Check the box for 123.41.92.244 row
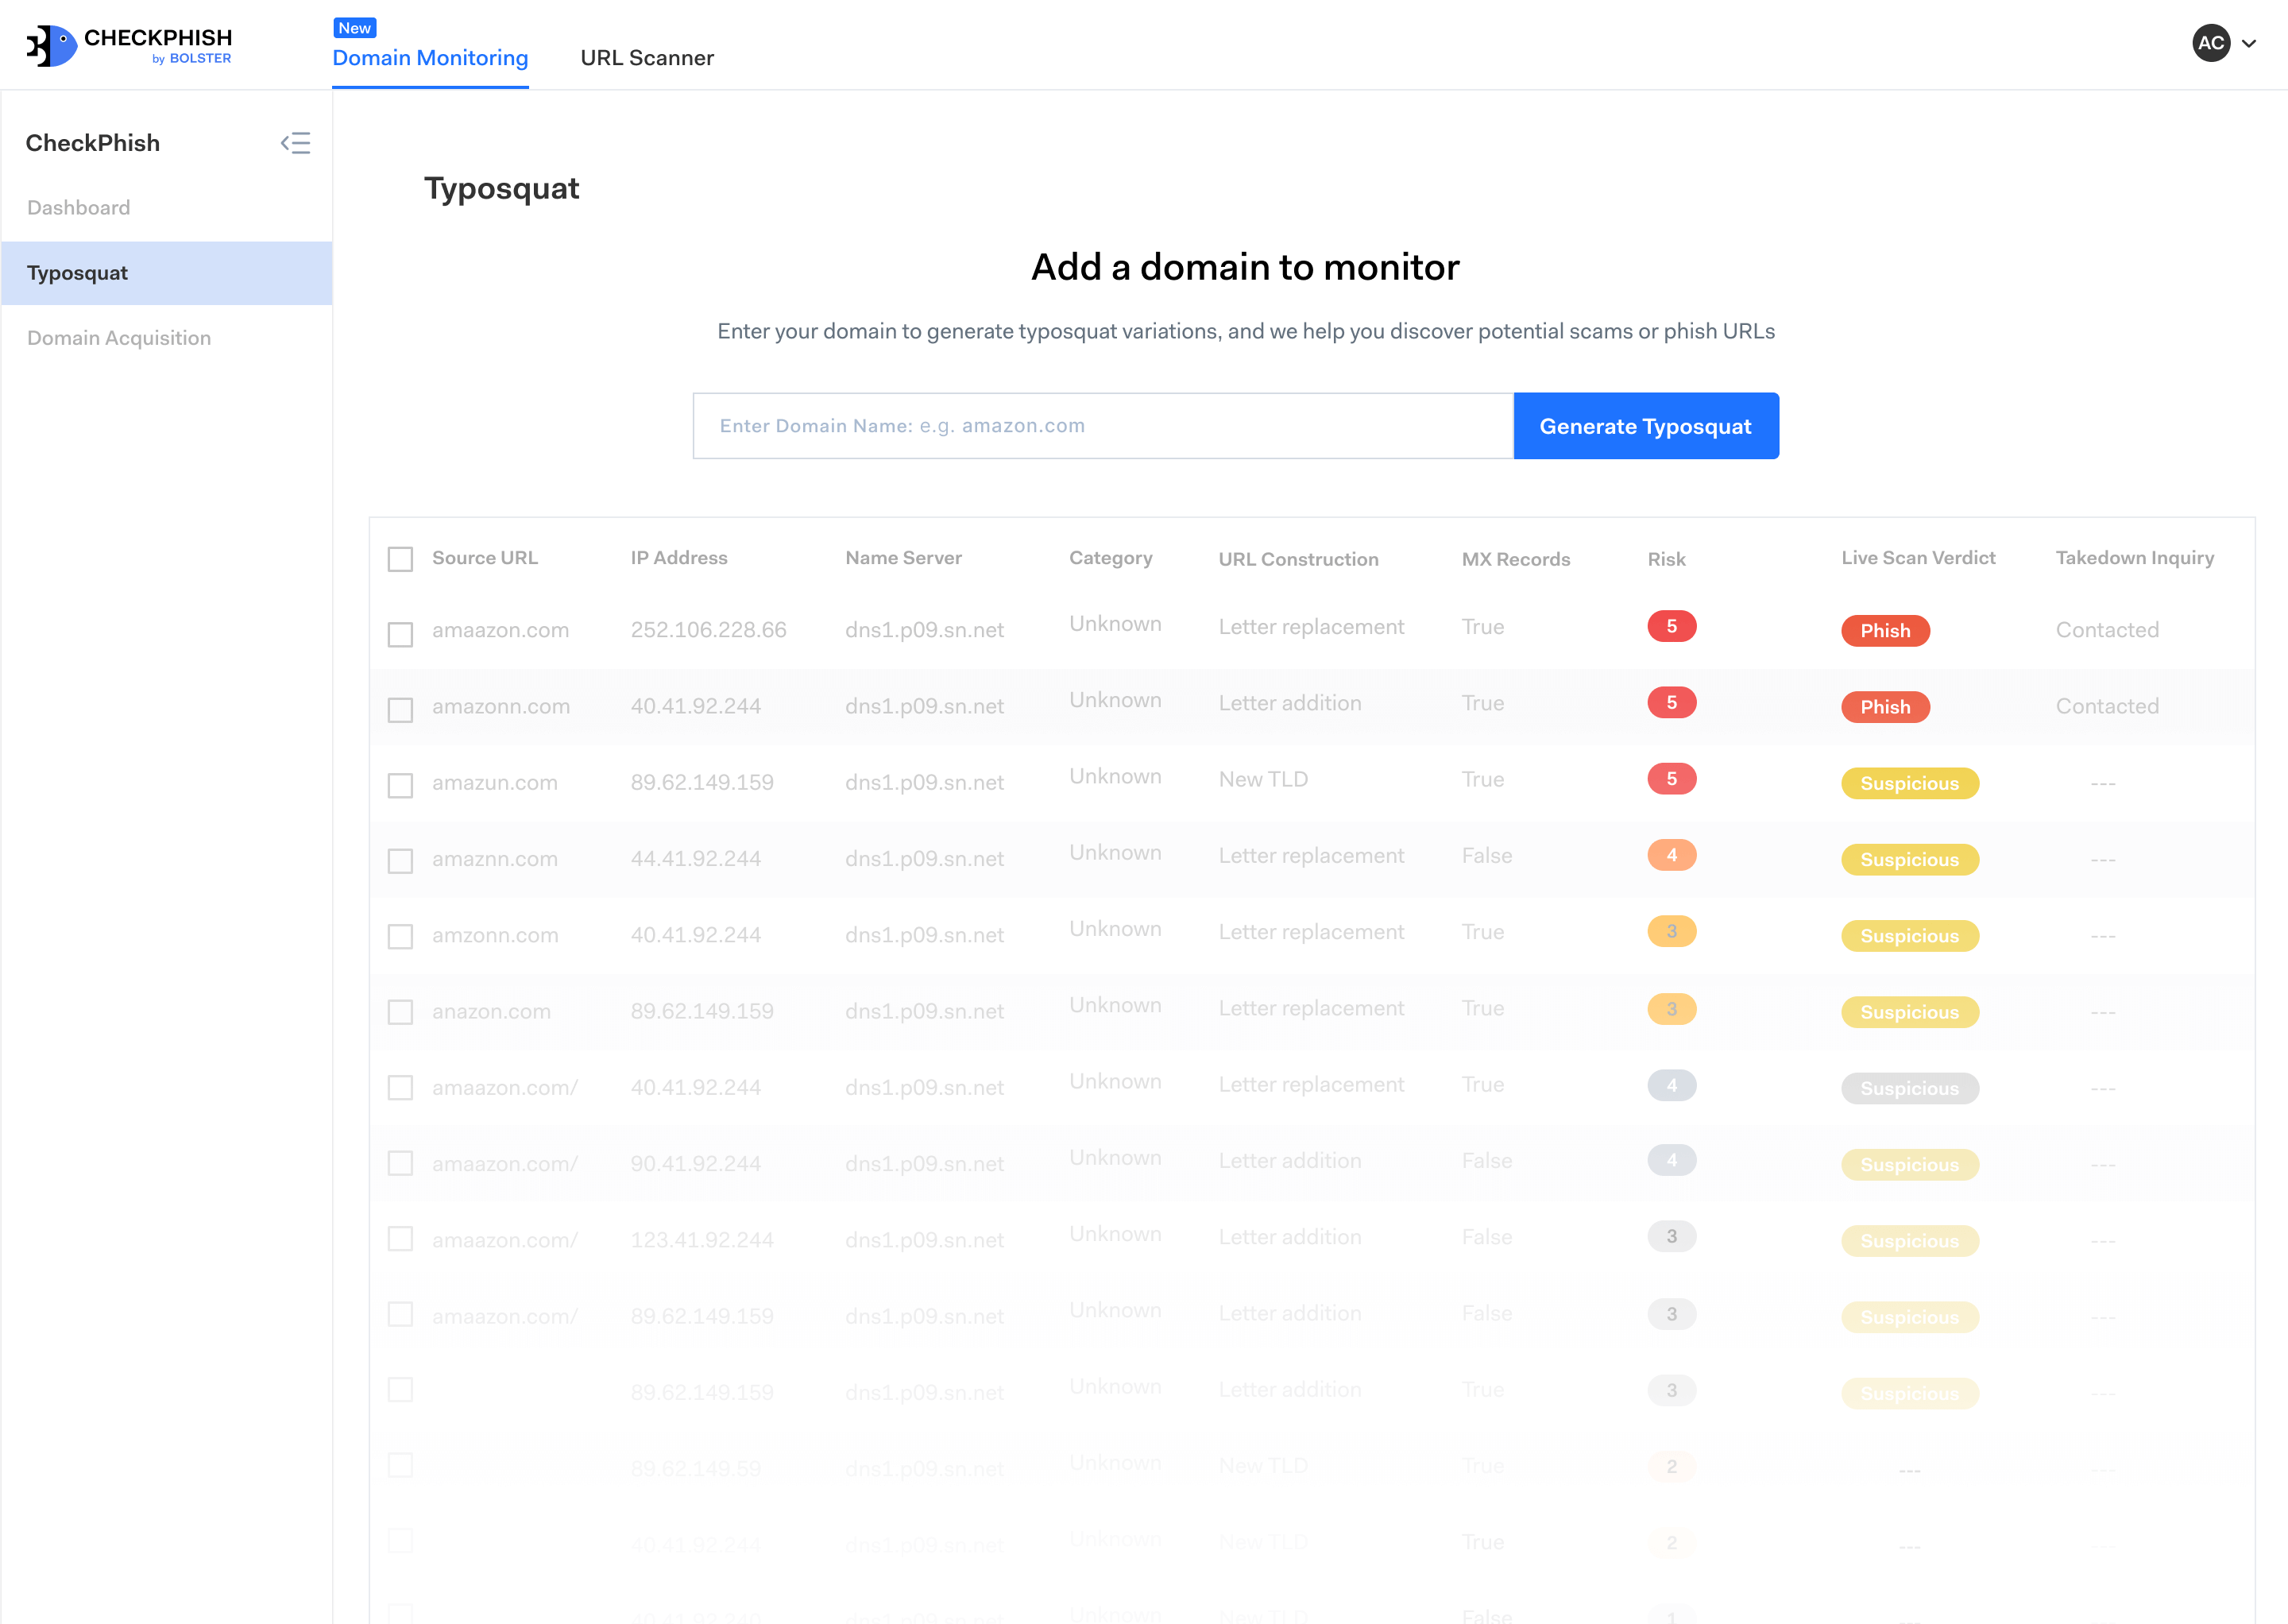This screenshot has width=2288, height=1624. pos(400,1239)
